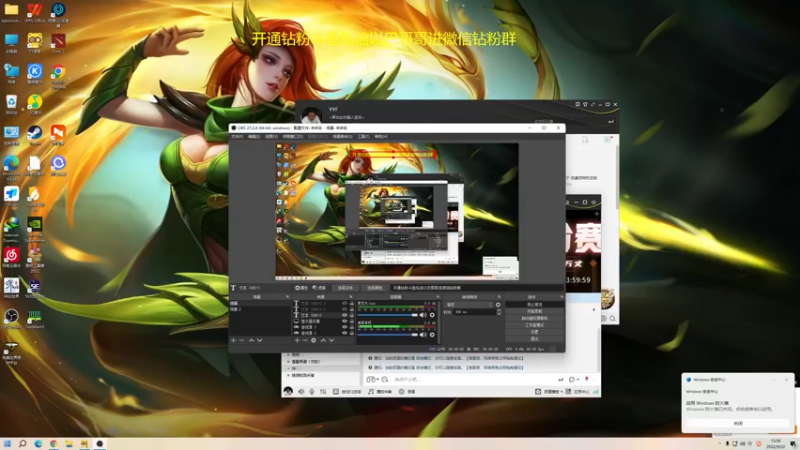Open Edit menu in OBS menu bar
Screen dimensions: 800x450
click(x=254, y=137)
